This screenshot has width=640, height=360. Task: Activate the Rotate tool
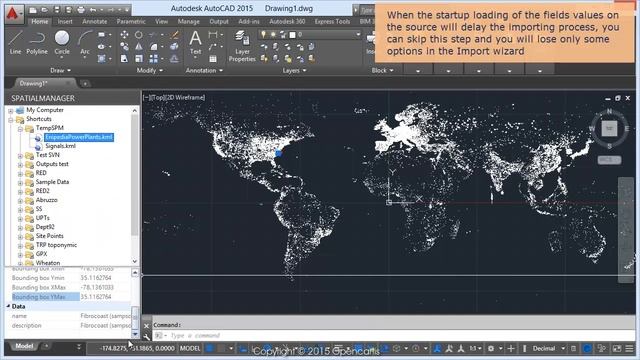(139, 35)
